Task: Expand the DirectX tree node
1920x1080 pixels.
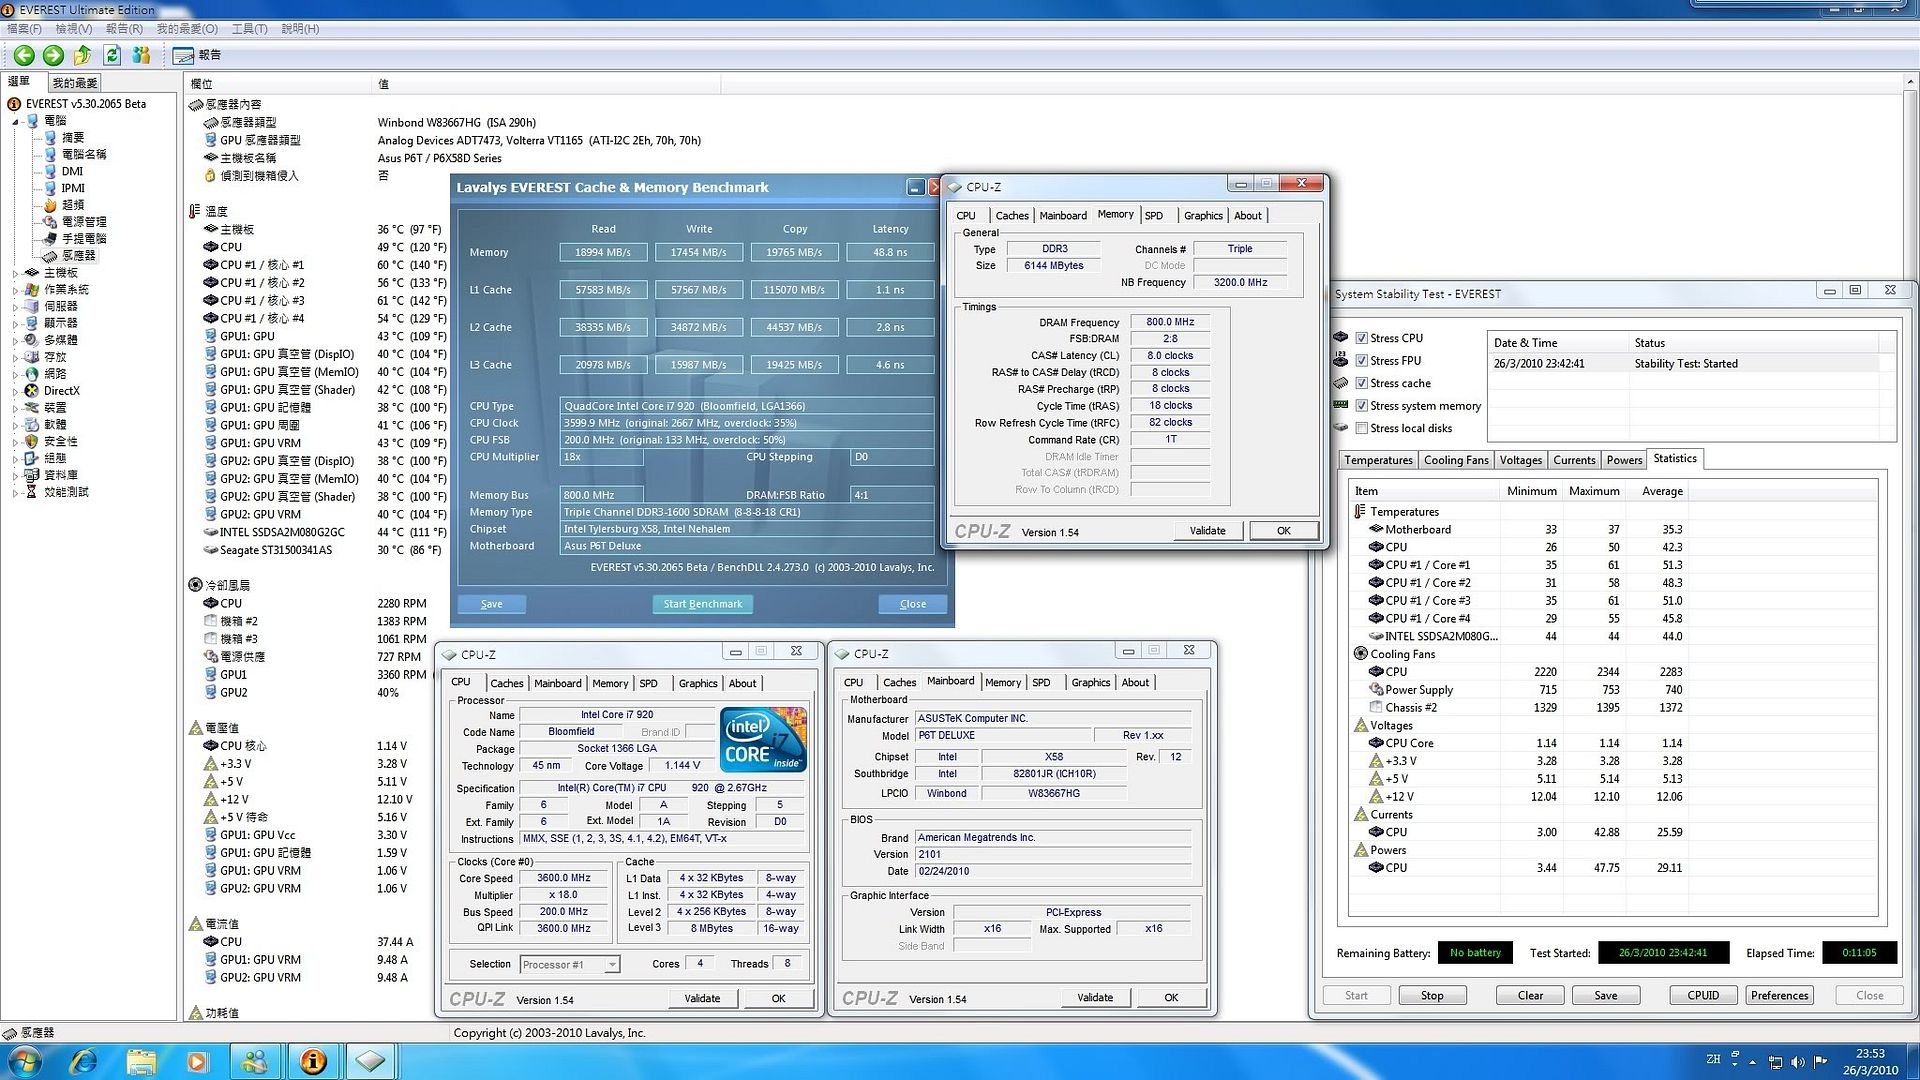Action: coord(15,391)
